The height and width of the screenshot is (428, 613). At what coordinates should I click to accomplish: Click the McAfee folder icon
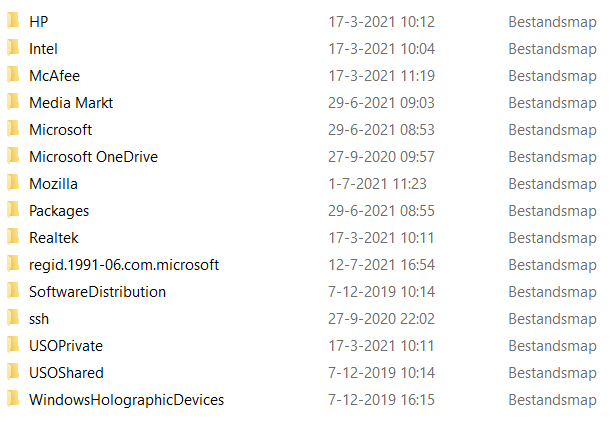[x=13, y=75]
